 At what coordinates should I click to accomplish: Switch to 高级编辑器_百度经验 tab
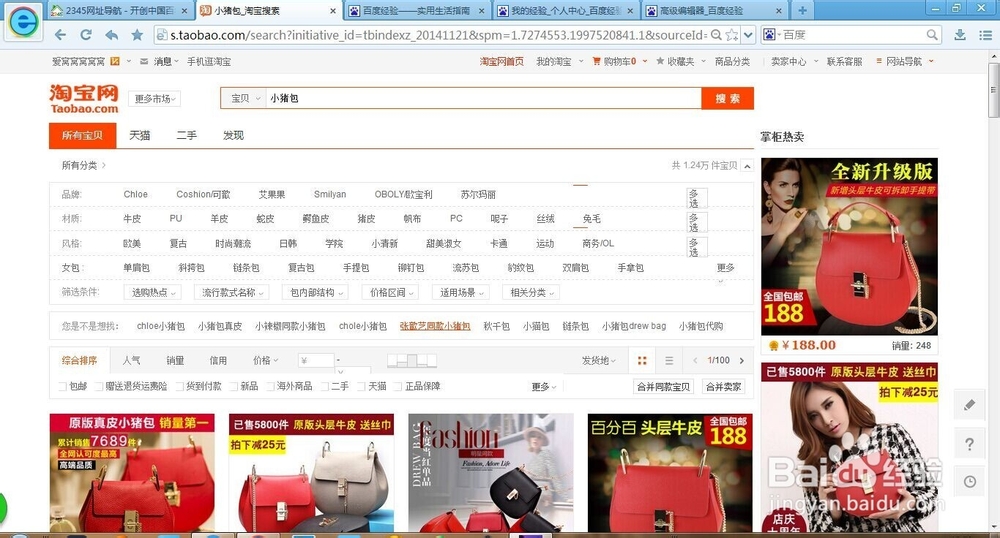(x=714, y=11)
